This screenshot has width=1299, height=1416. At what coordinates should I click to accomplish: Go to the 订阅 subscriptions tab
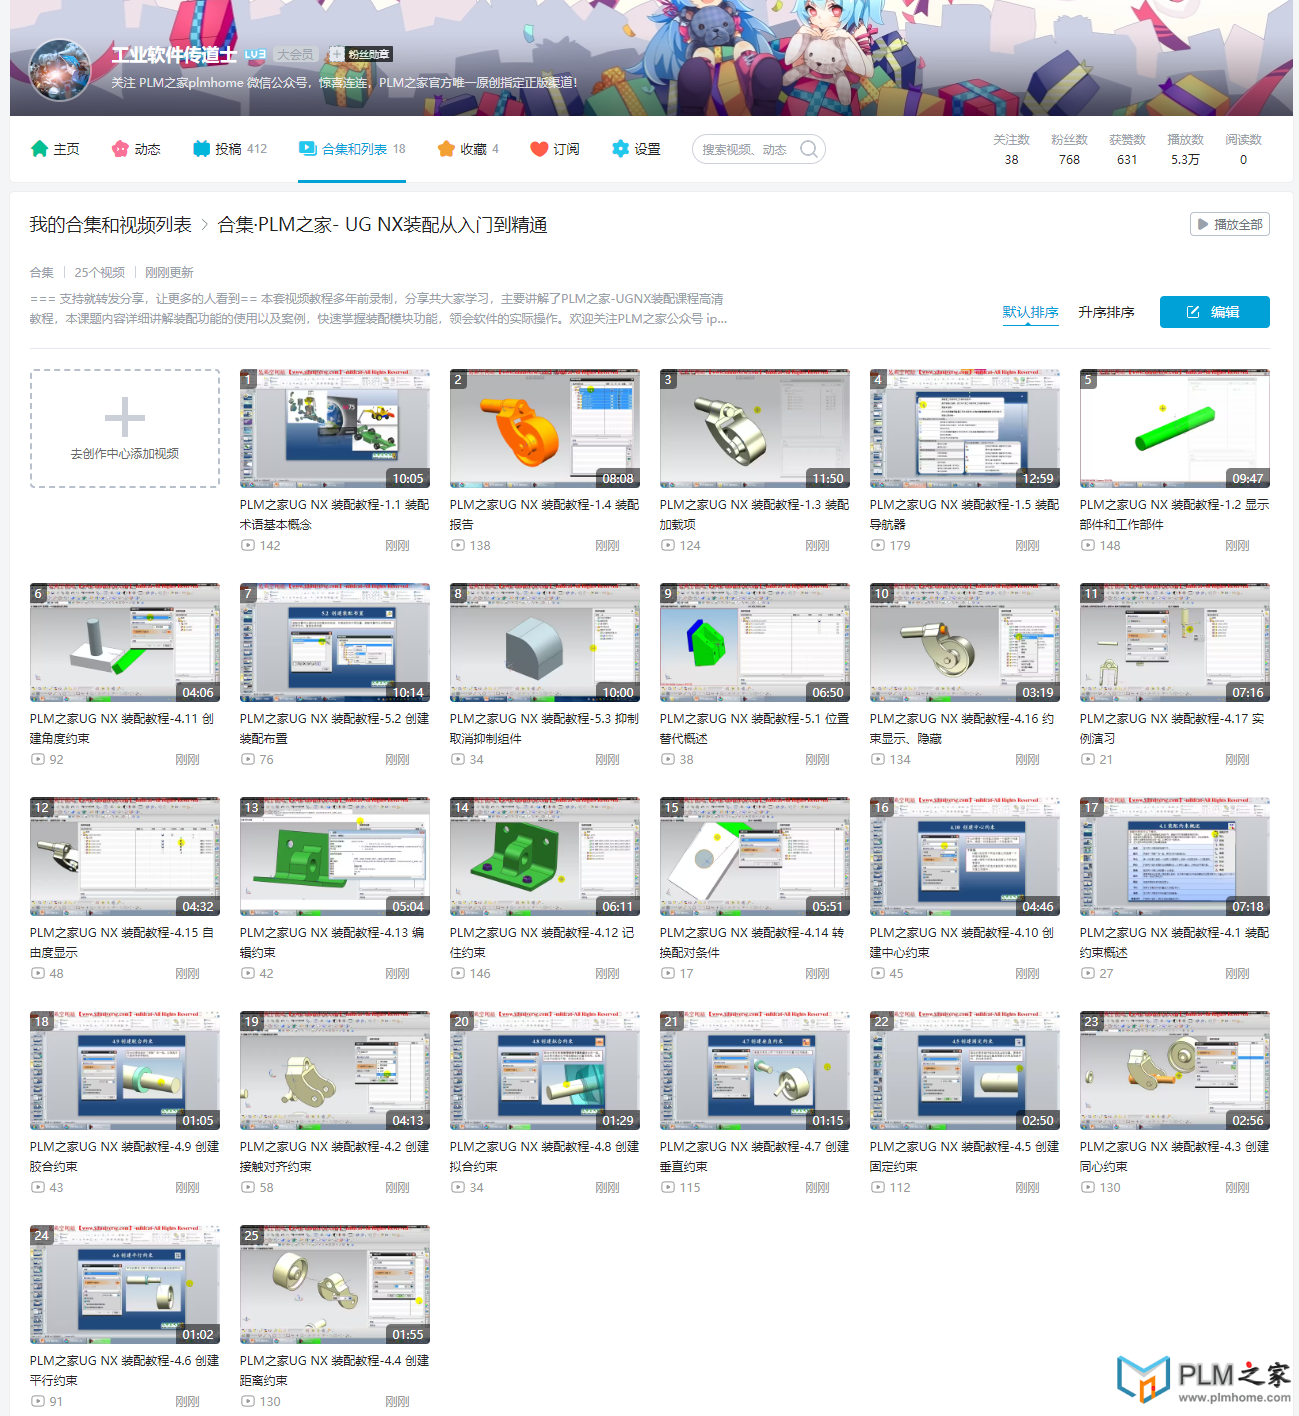pyautogui.click(x=555, y=149)
